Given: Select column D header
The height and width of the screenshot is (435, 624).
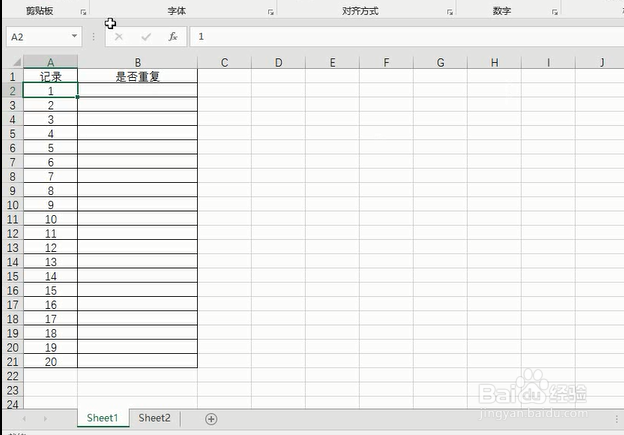Looking at the screenshot, I should 279,62.
